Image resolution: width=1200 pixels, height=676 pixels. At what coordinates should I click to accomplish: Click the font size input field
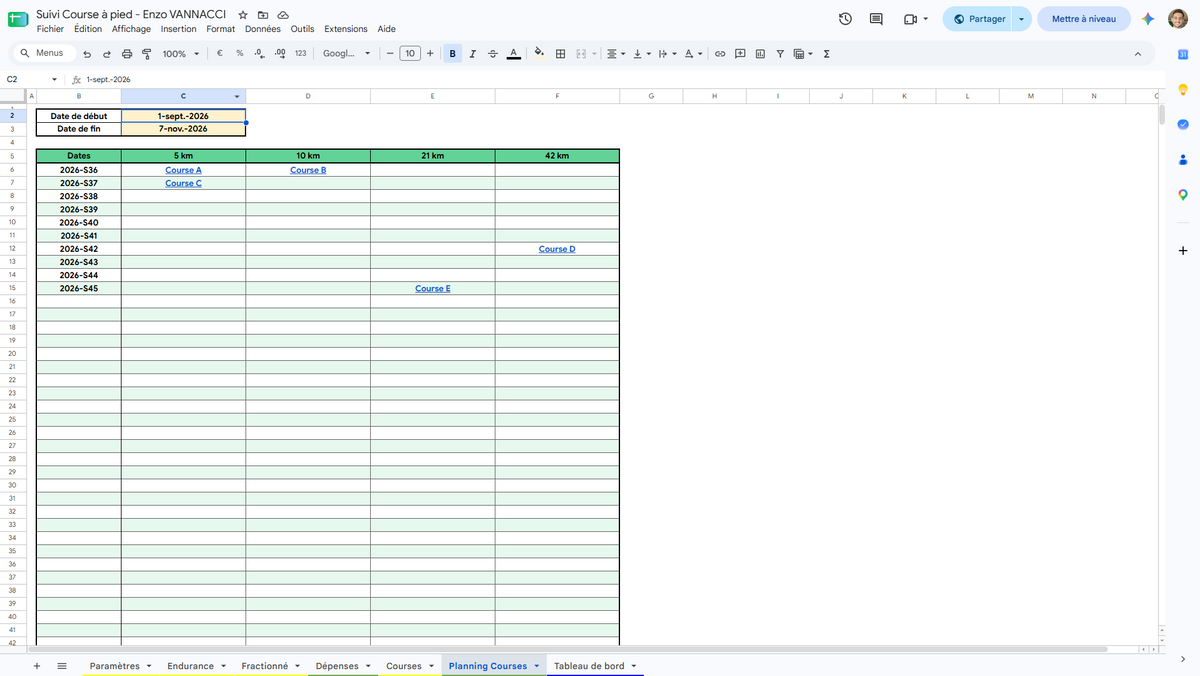(x=410, y=54)
